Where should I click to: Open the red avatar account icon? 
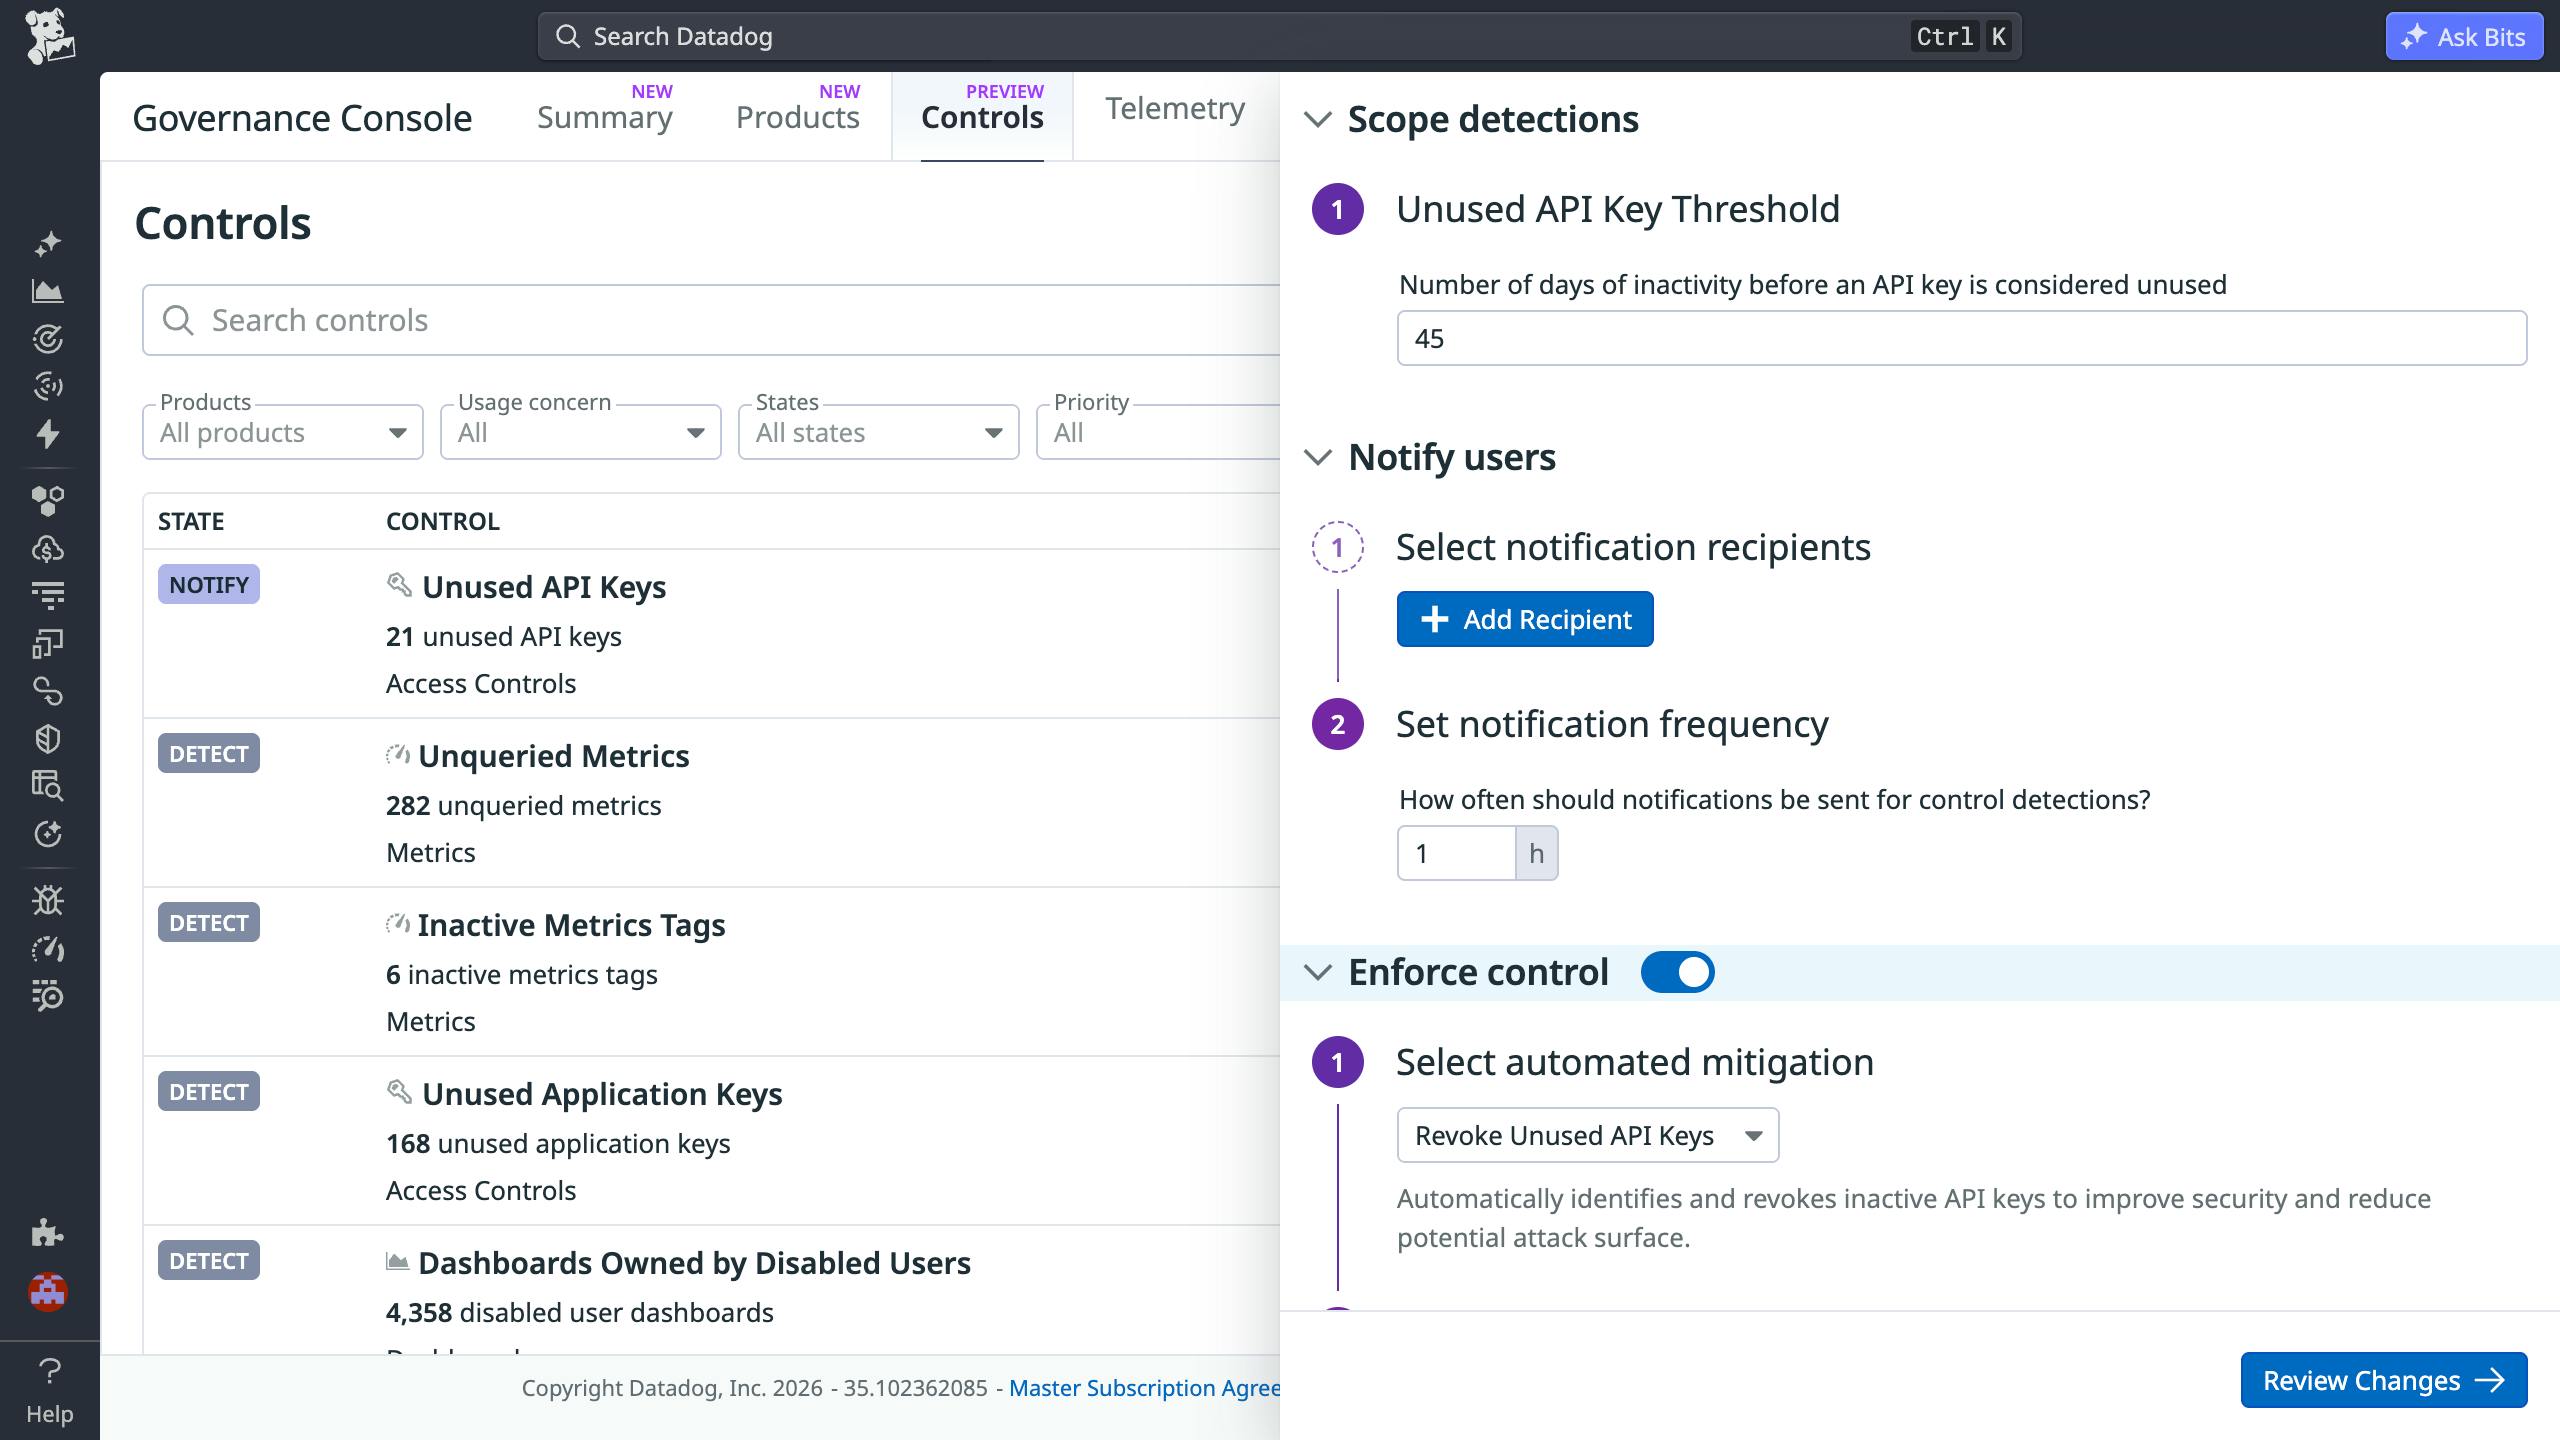coord(47,1292)
